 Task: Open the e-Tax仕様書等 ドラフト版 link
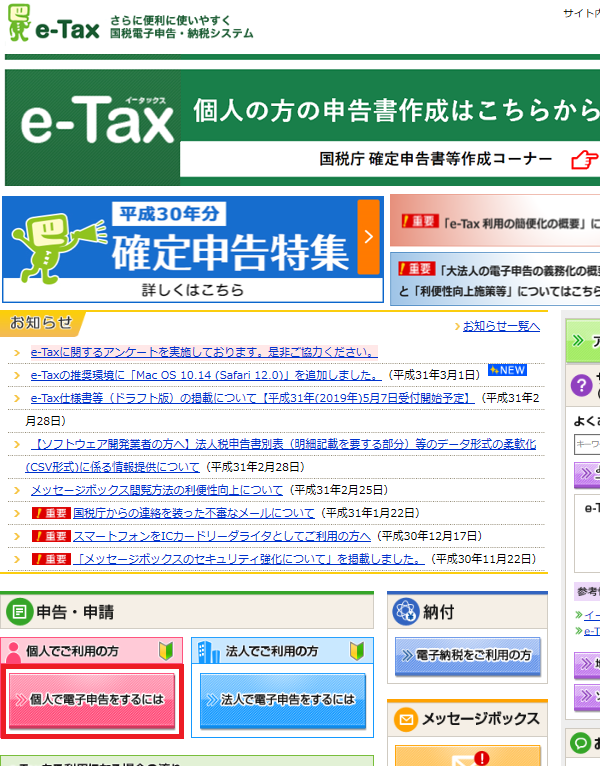pyautogui.click(x=252, y=398)
